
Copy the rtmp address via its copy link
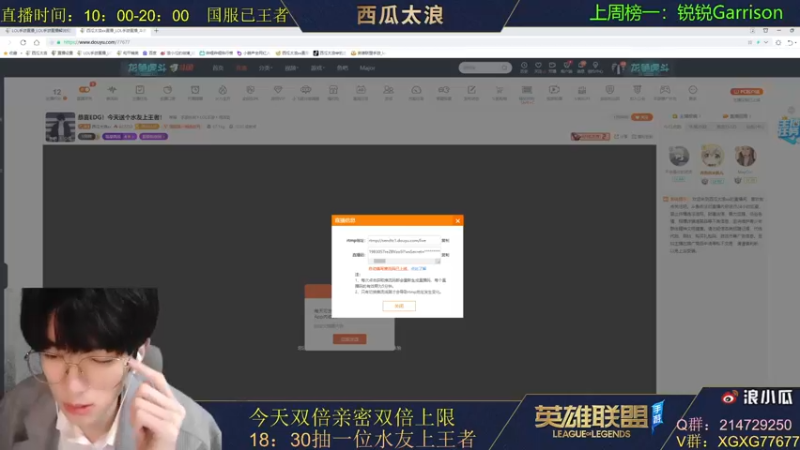point(445,240)
